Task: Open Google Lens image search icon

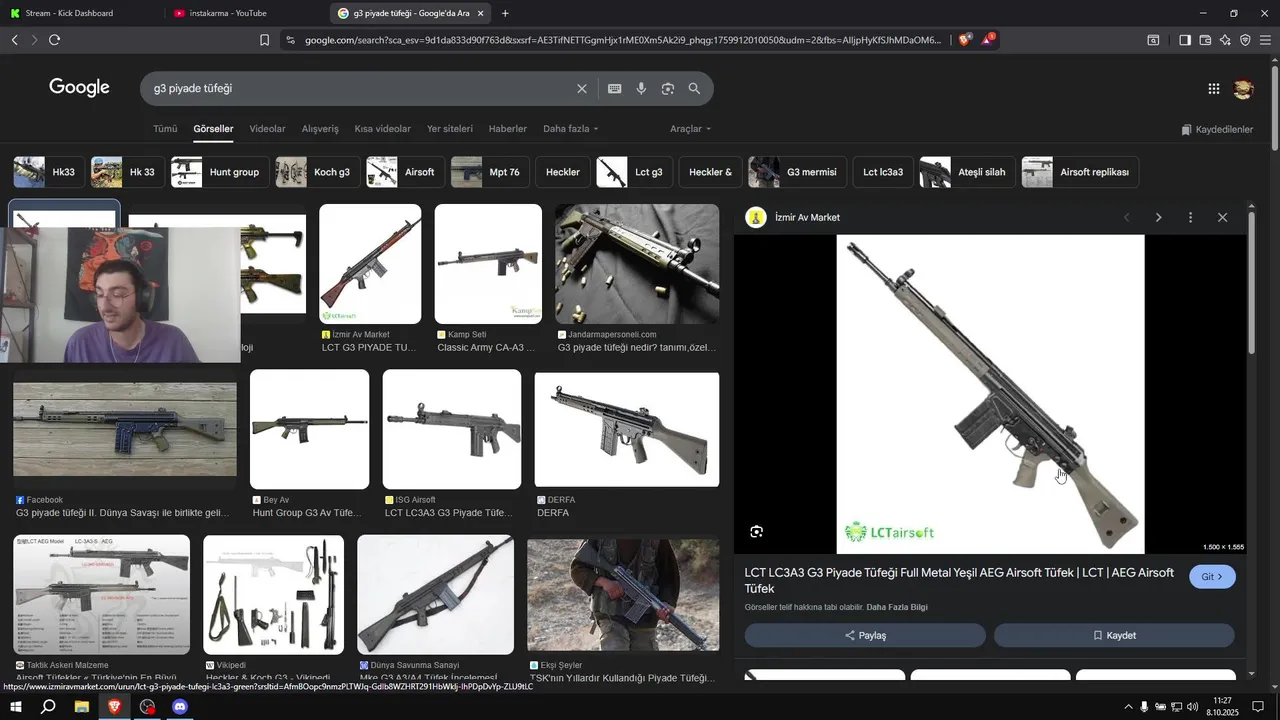Action: click(x=668, y=89)
